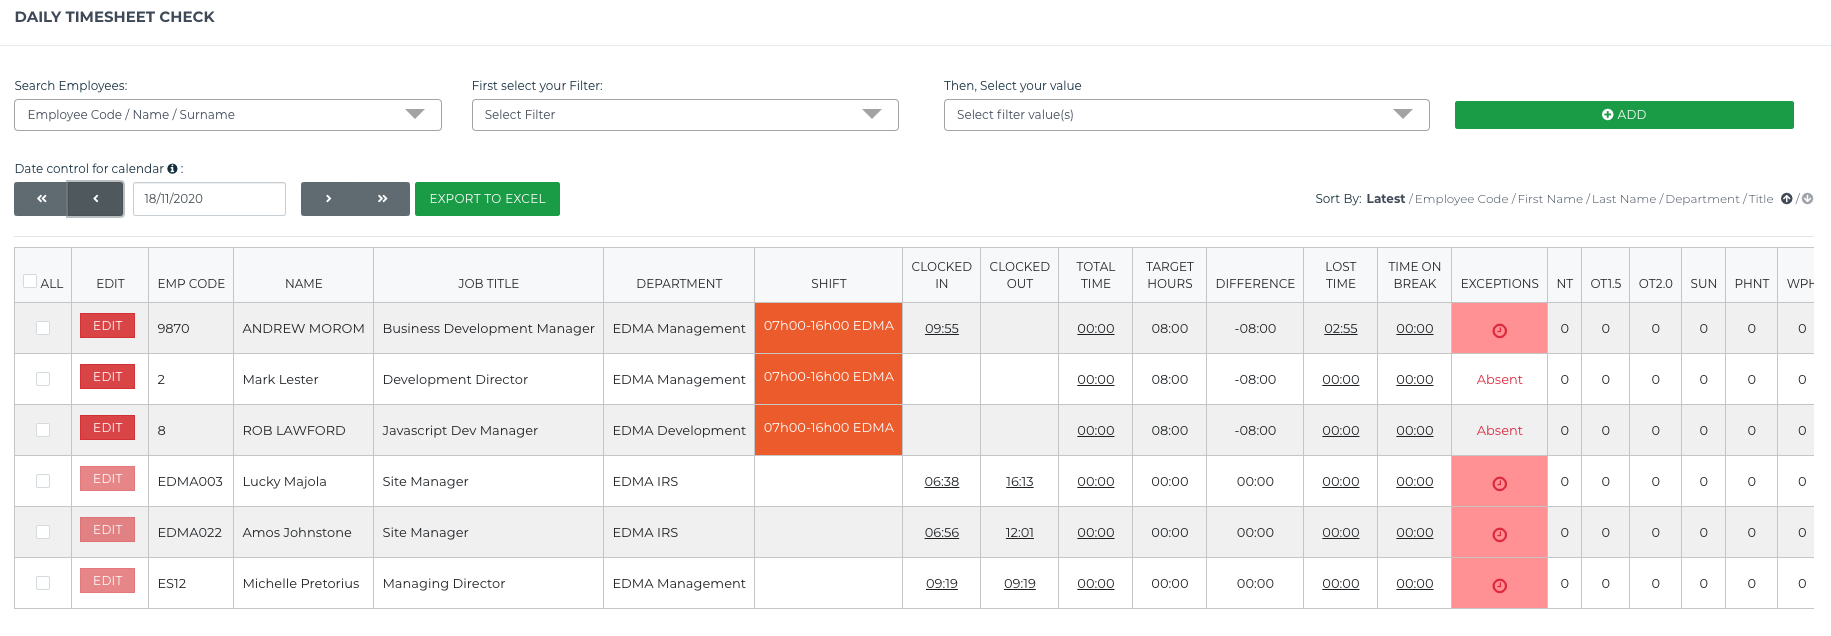Click Rob Lawford's Absent exception

1499,430
